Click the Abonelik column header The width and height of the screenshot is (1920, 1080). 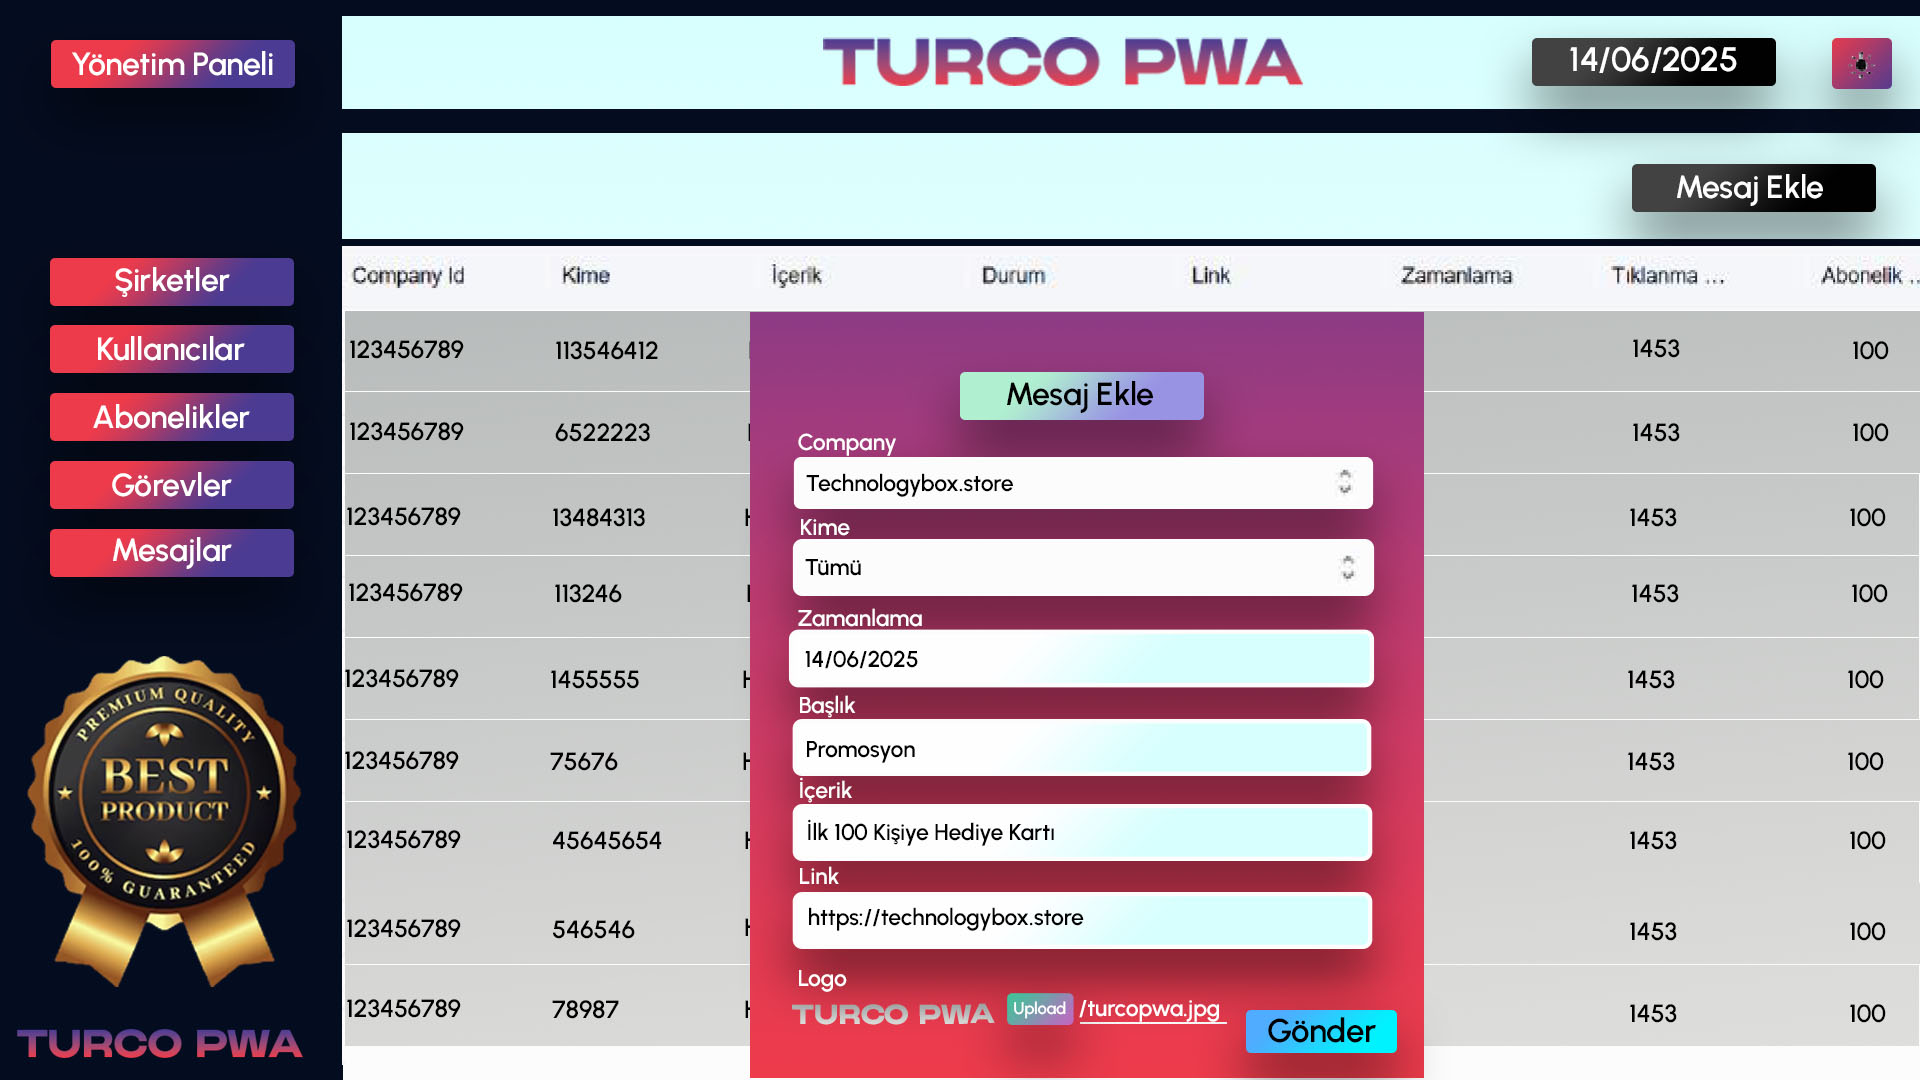tap(1868, 276)
